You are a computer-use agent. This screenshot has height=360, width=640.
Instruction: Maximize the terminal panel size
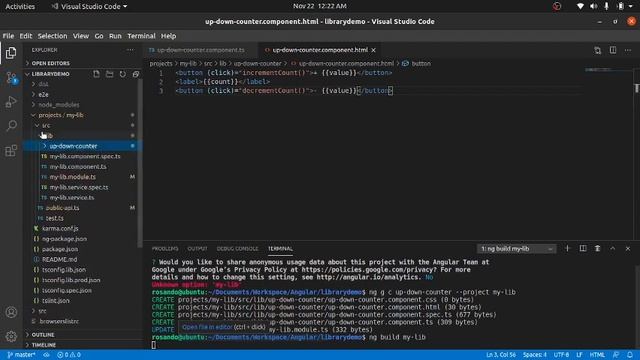(613, 249)
